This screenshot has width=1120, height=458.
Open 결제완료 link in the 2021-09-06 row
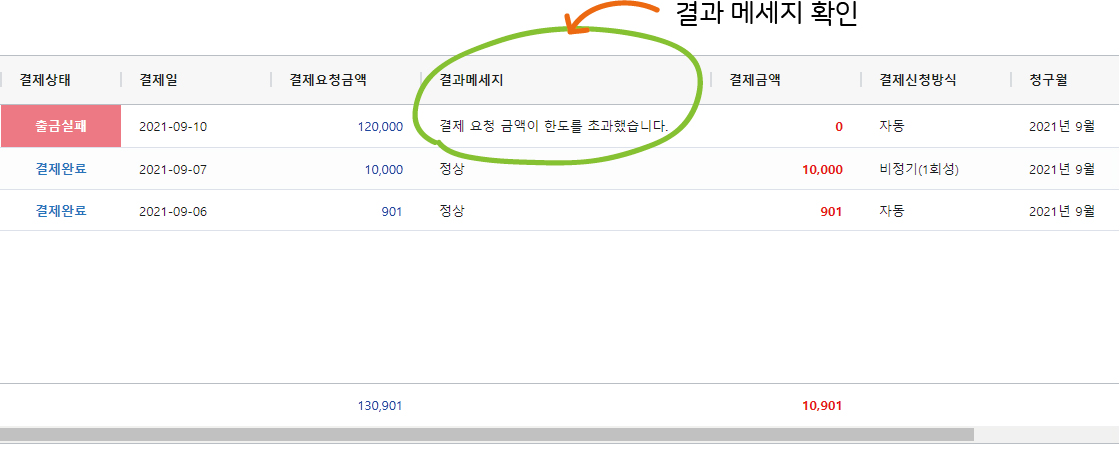61,211
